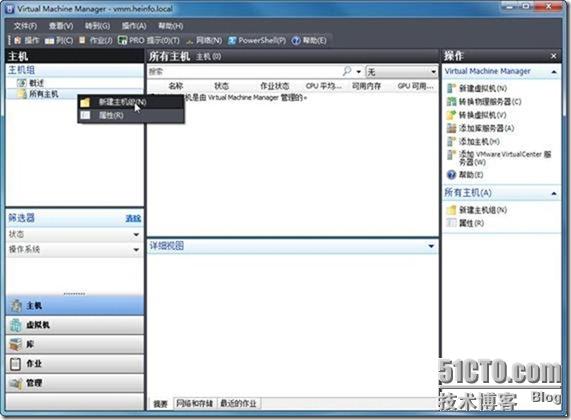Open the 网络(N) networking toolbar button
Viewport: 571px width, 420px height.
pyautogui.click(x=204, y=40)
